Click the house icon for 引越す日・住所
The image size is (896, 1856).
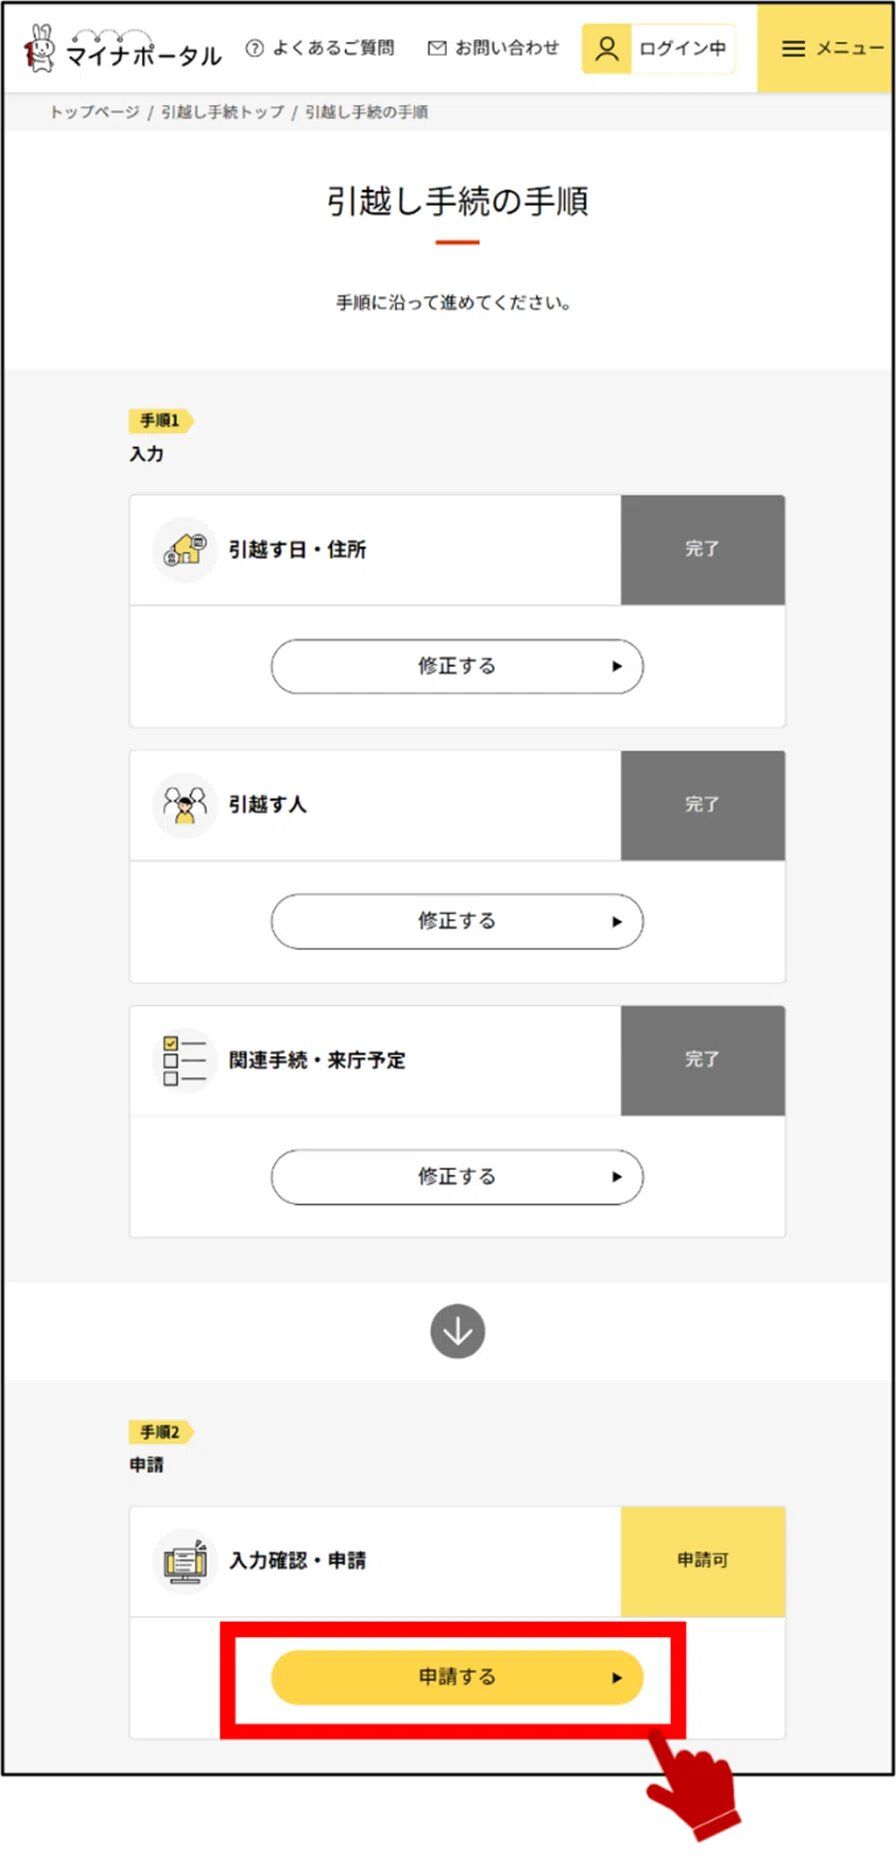(185, 549)
